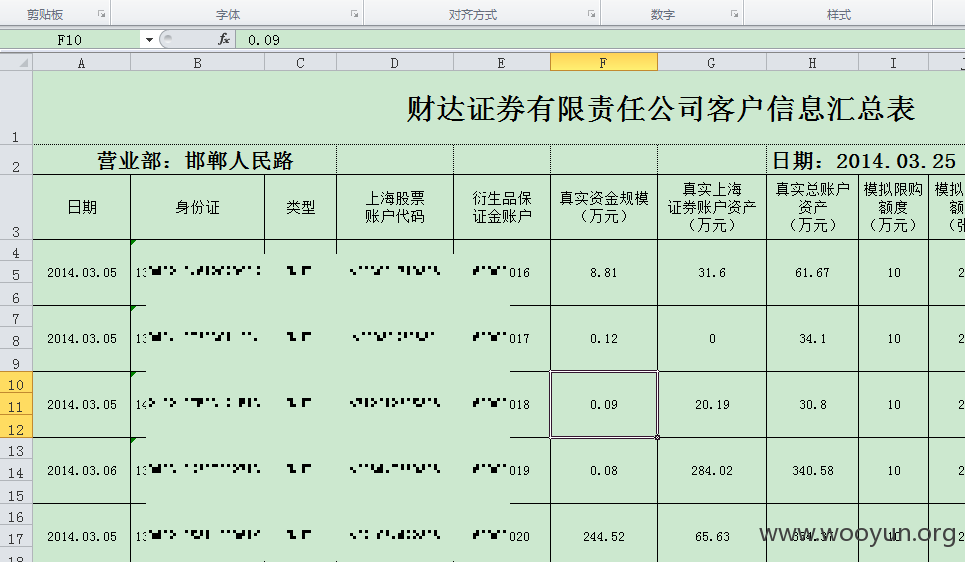Screen dimensions: 965x562
Task: Select column B header
Action: (x=198, y=63)
